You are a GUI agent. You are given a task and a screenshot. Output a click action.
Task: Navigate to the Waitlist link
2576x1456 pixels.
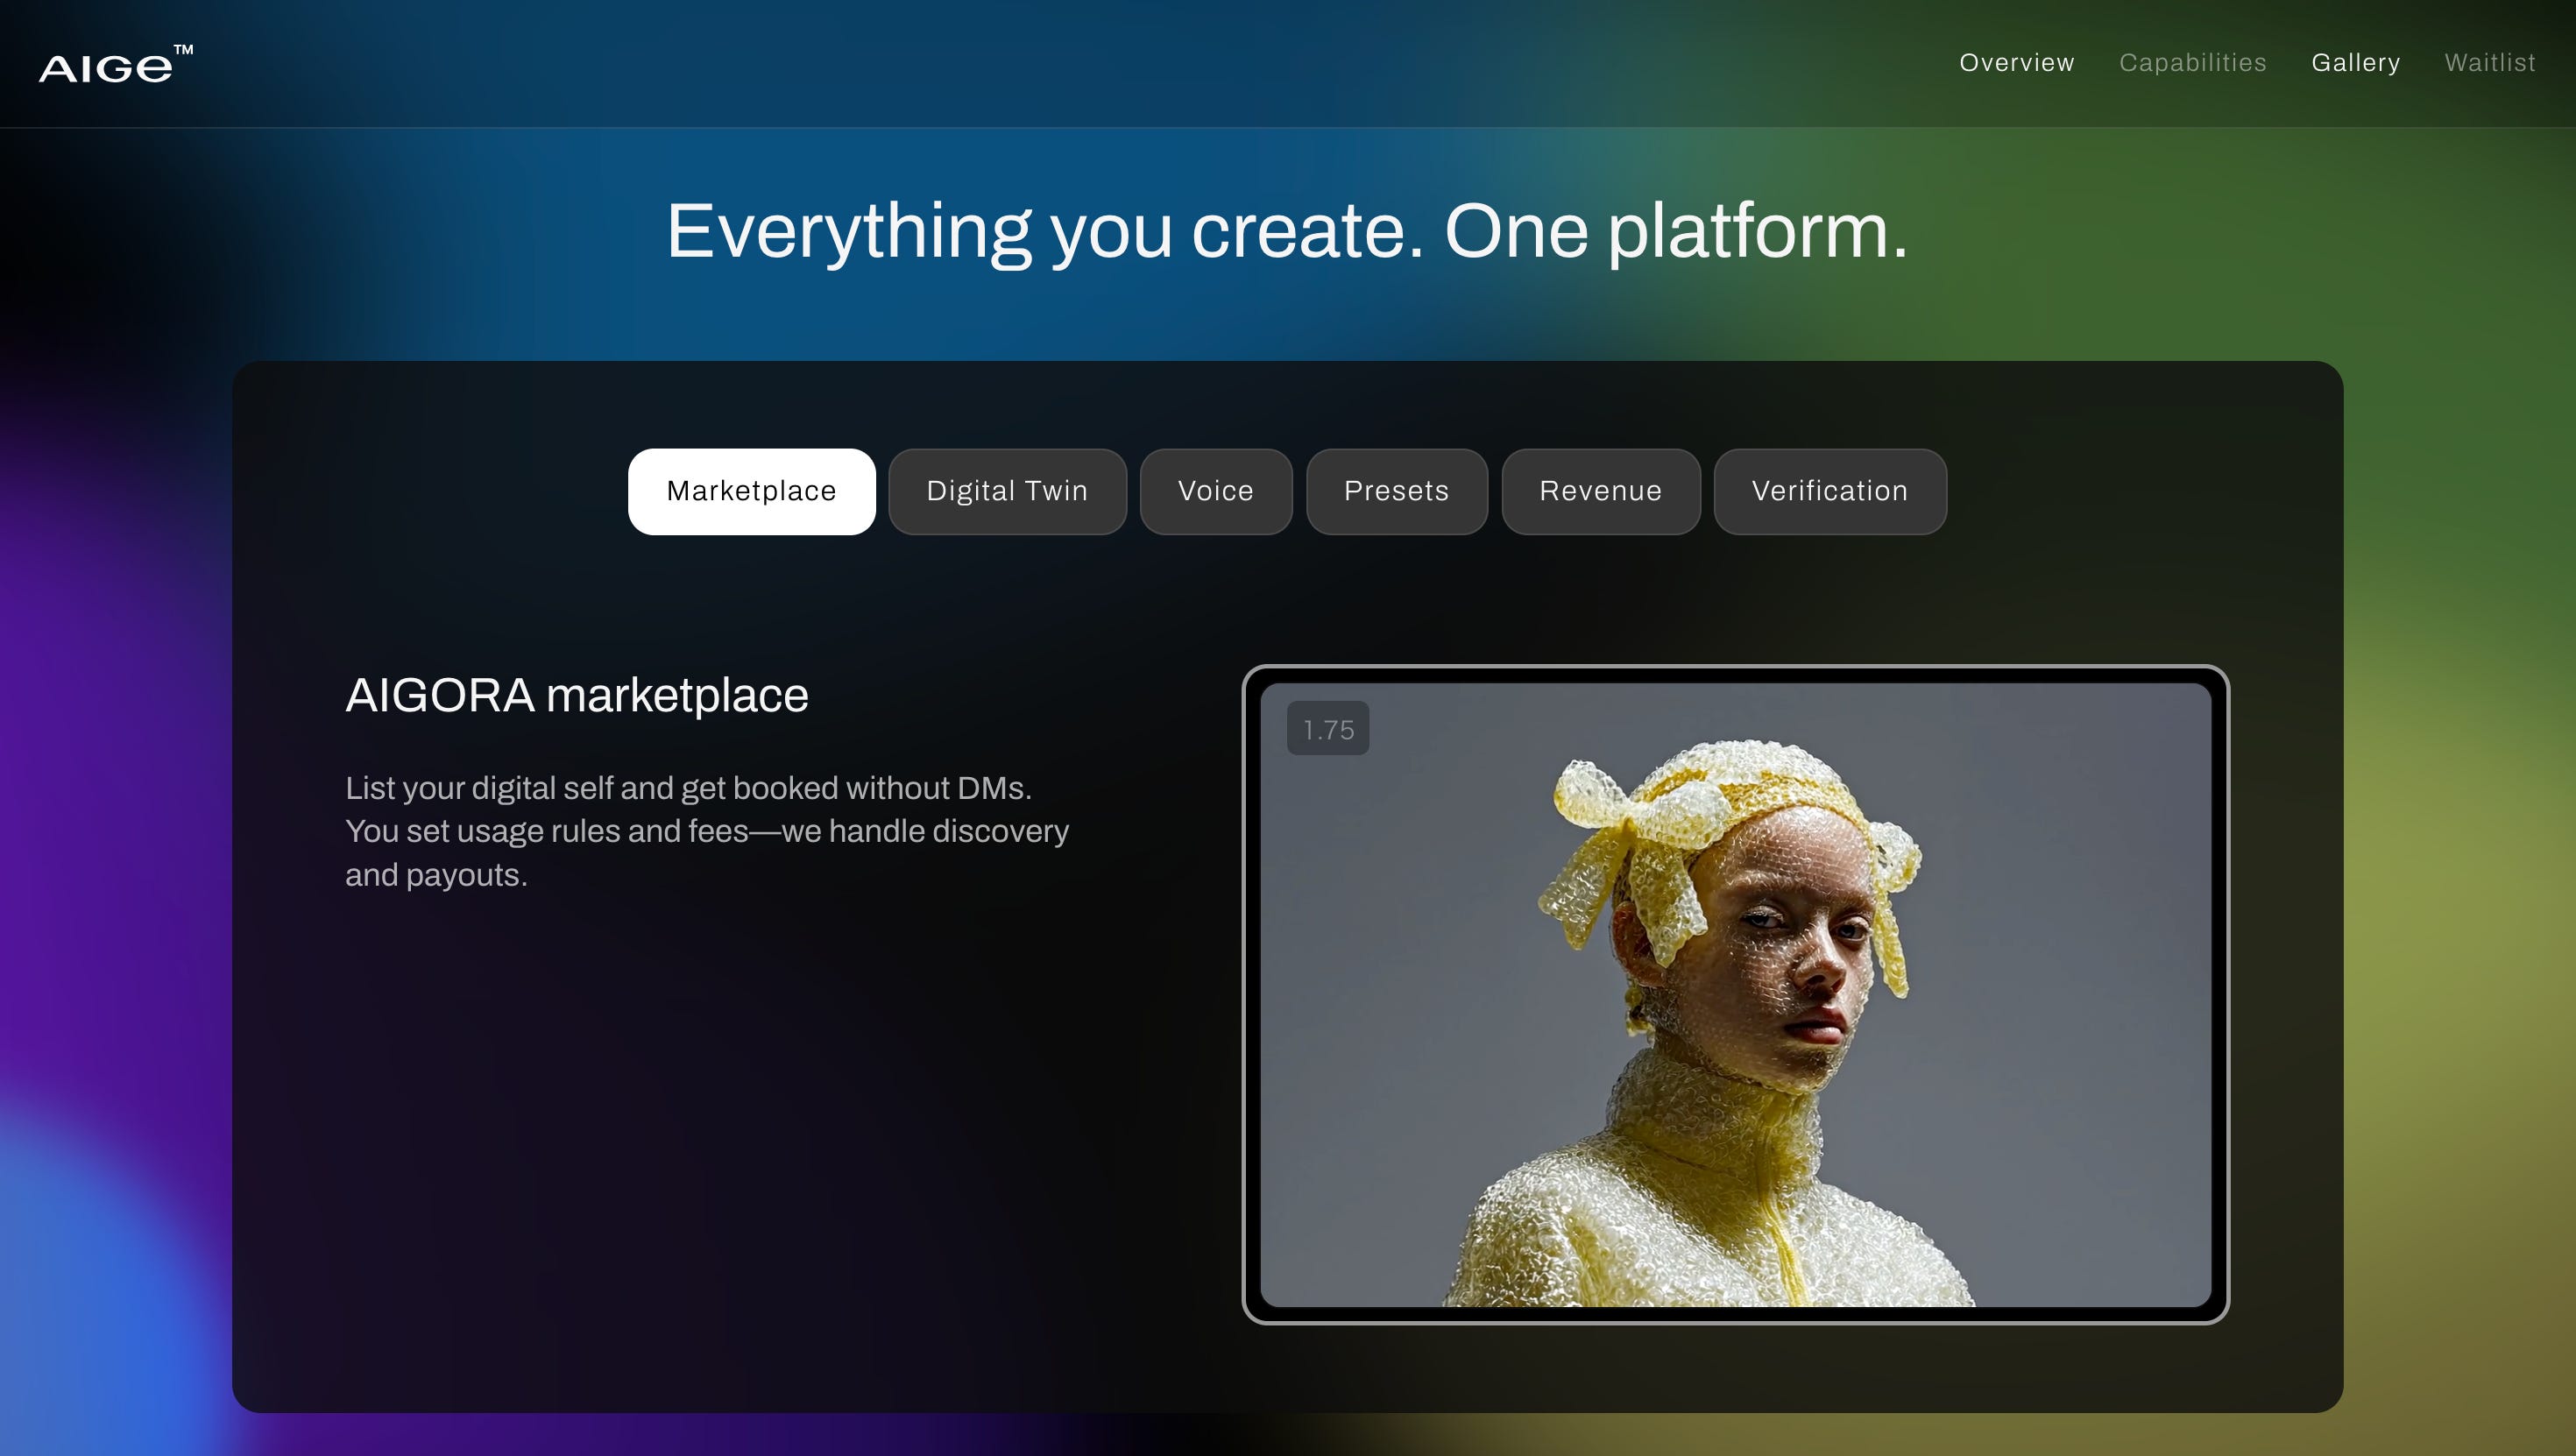coord(2489,63)
